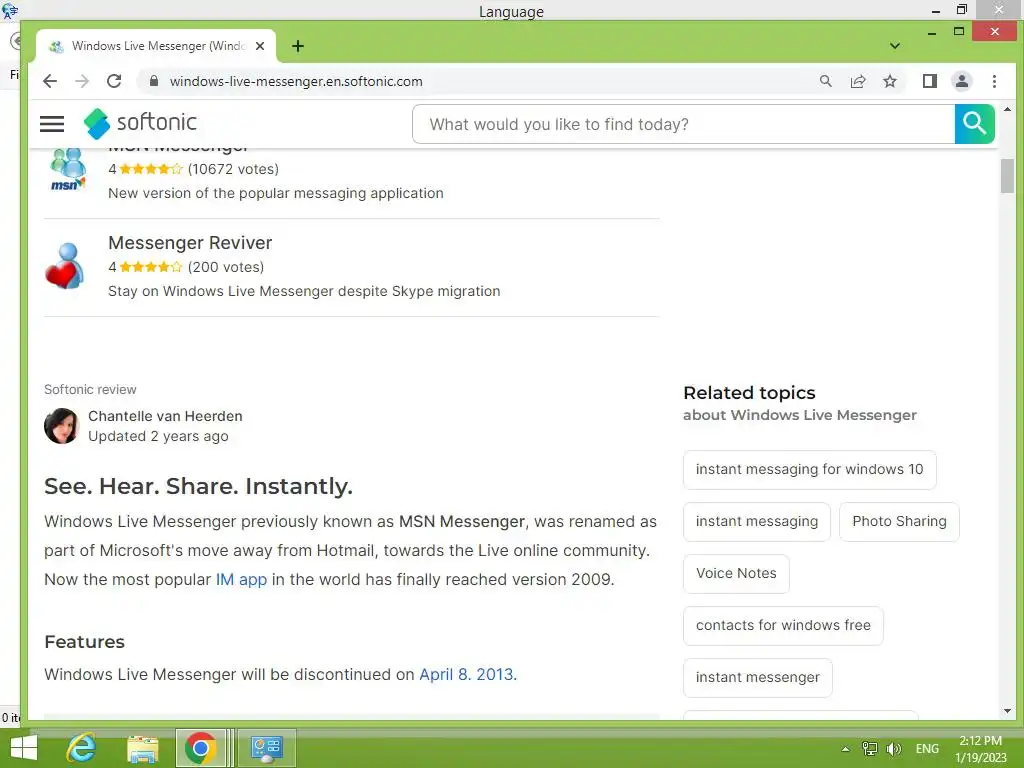This screenshot has width=1024, height=768.
Task: Click reviewer avatar photo
Action: click(x=61, y=426)
